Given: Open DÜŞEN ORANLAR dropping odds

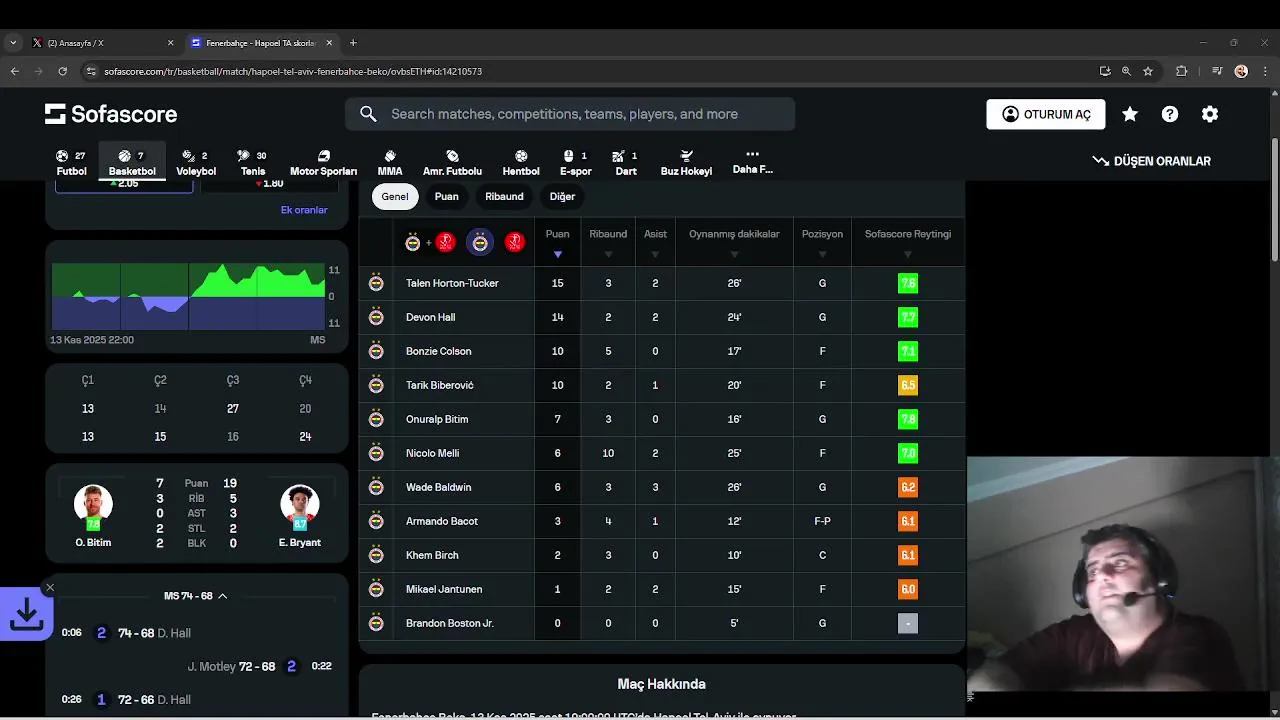Looking at the screenshot, I should point(1151,161).
